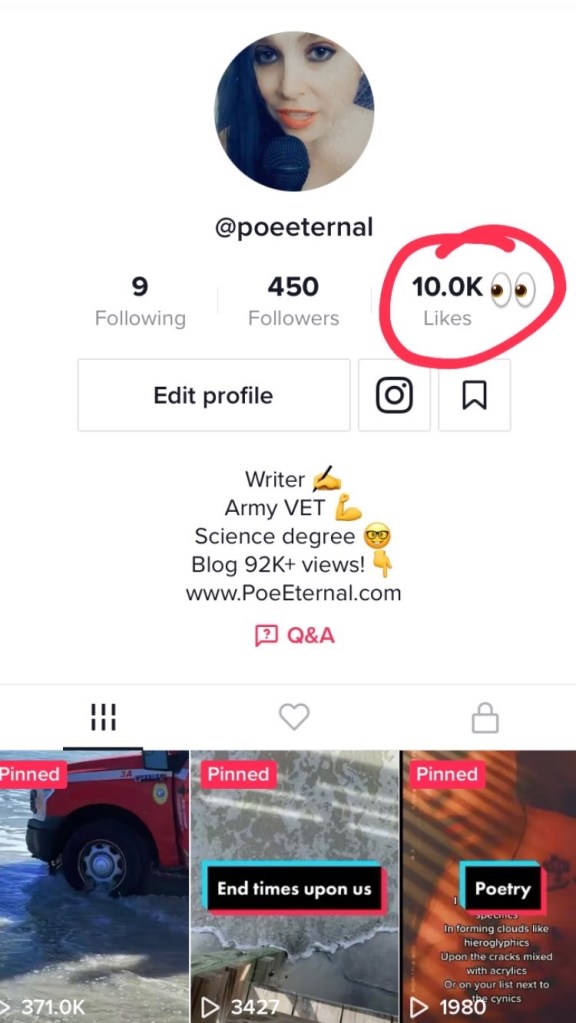This screenshot has height=1023, width=576.
Task: Open the End times upon us video
Action: coord(294,886)
